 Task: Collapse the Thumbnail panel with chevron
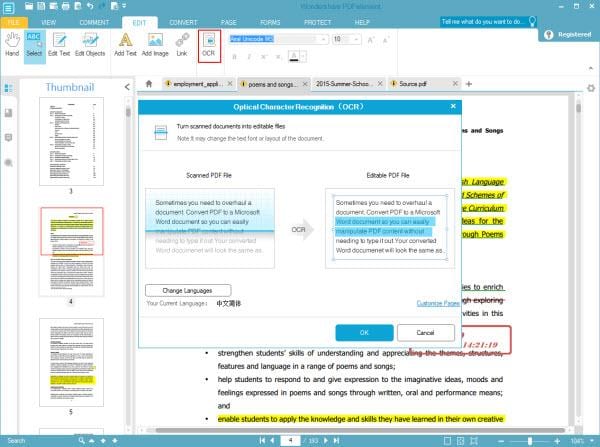coord(127,87)
